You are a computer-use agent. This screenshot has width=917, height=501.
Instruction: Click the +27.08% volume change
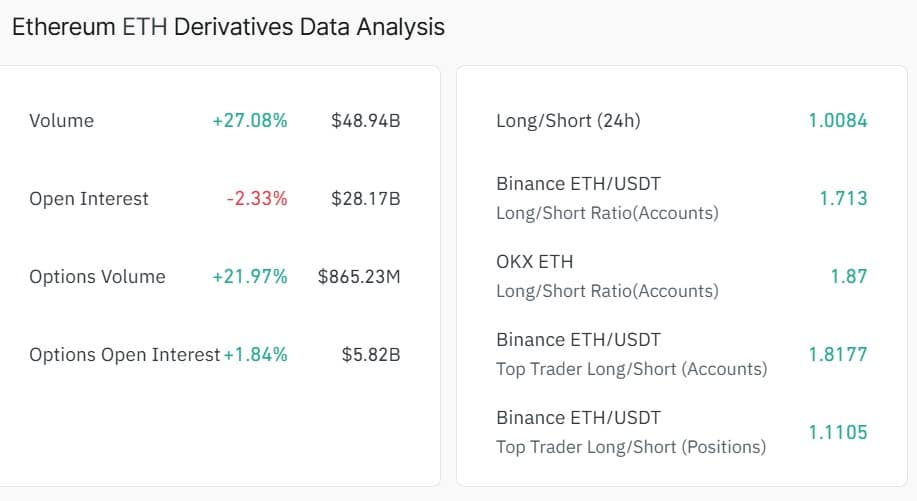coord(249,121)
